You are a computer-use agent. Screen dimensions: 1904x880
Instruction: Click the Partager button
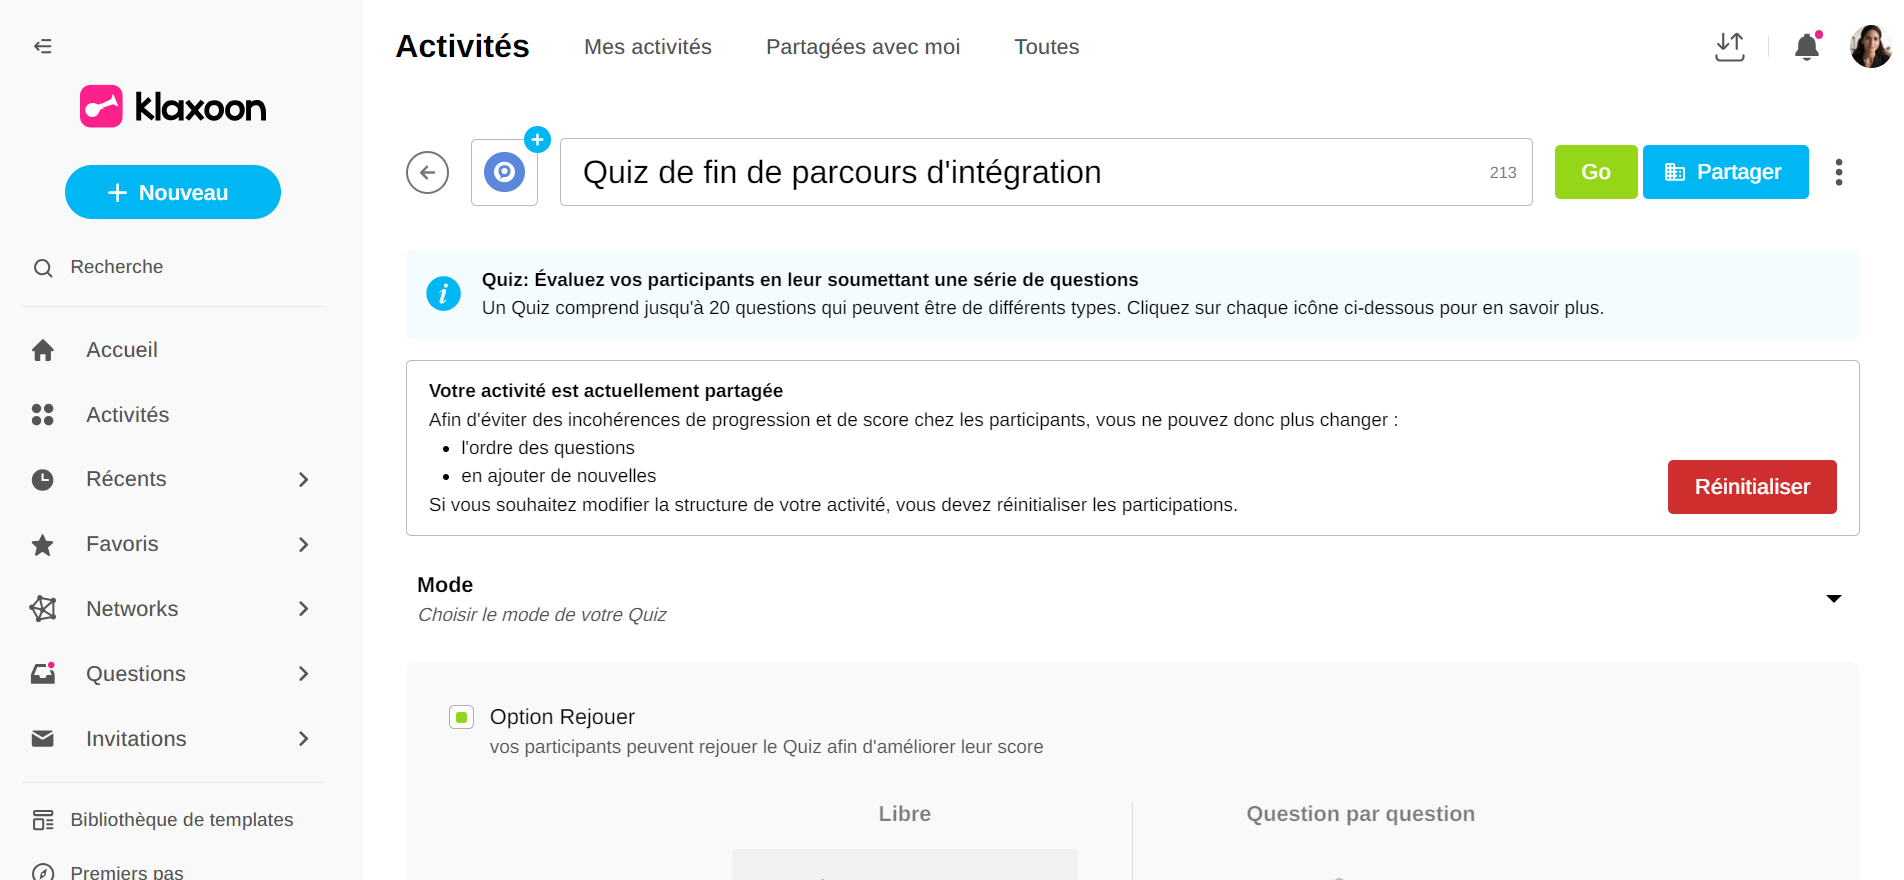click(1724, 172)
